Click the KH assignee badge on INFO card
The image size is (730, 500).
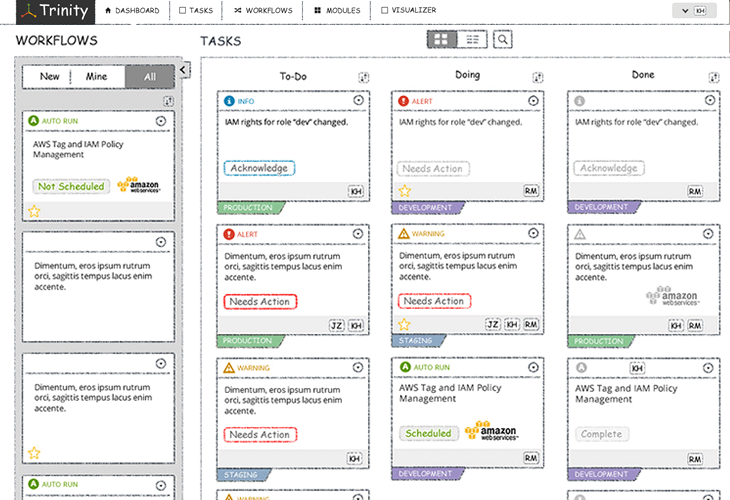tap(355, 191)
